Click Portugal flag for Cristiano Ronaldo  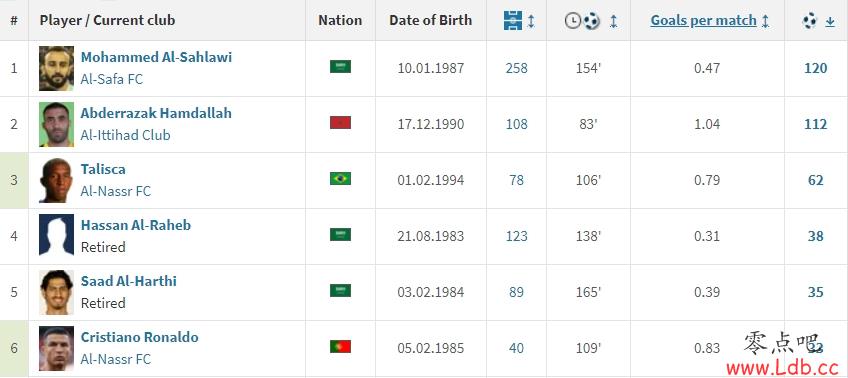tap(340, 347)
